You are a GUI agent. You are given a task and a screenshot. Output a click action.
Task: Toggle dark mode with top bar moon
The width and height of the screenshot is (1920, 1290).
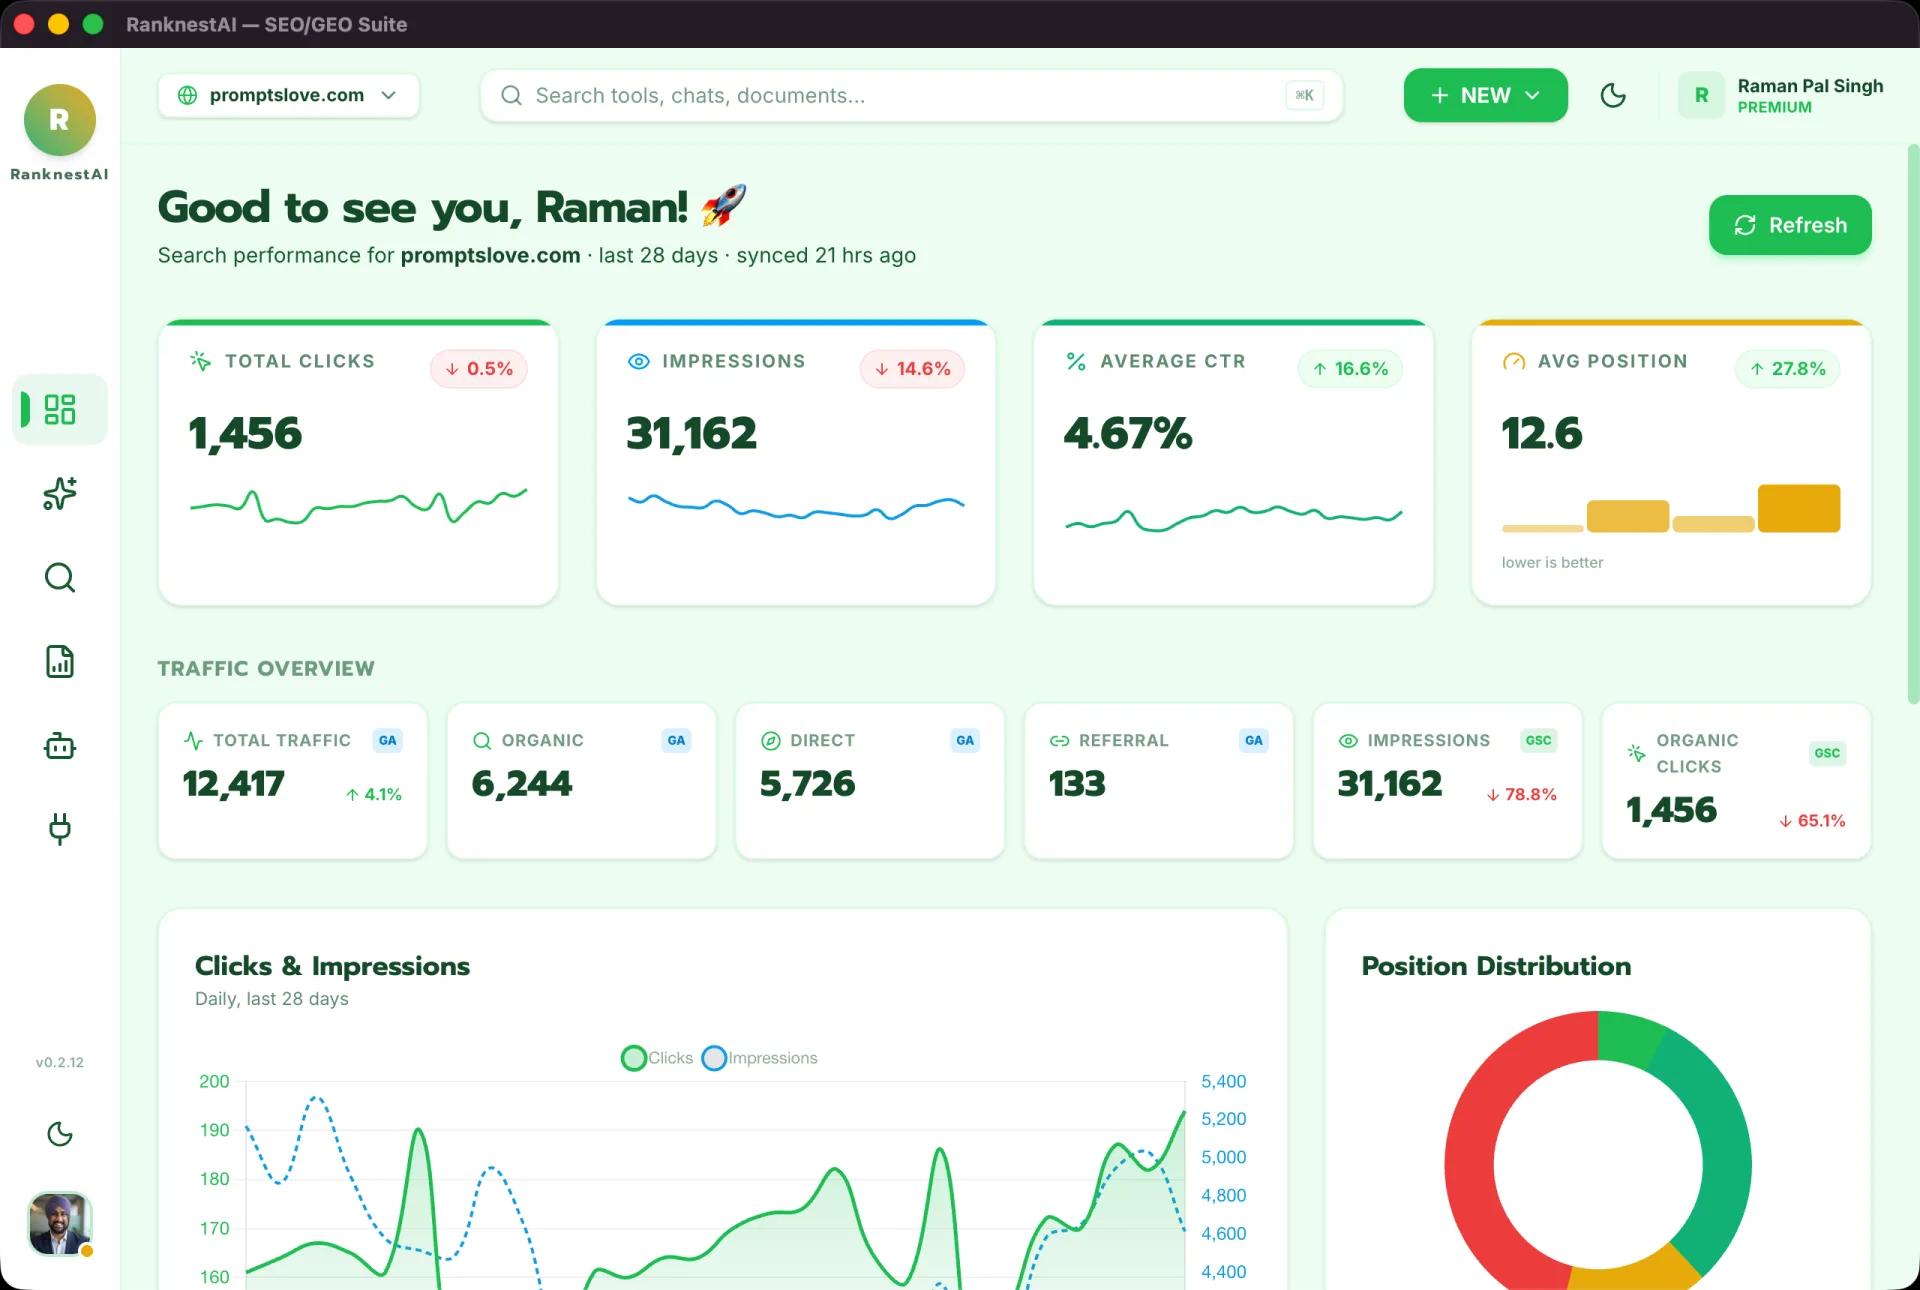click(1613, 95)
